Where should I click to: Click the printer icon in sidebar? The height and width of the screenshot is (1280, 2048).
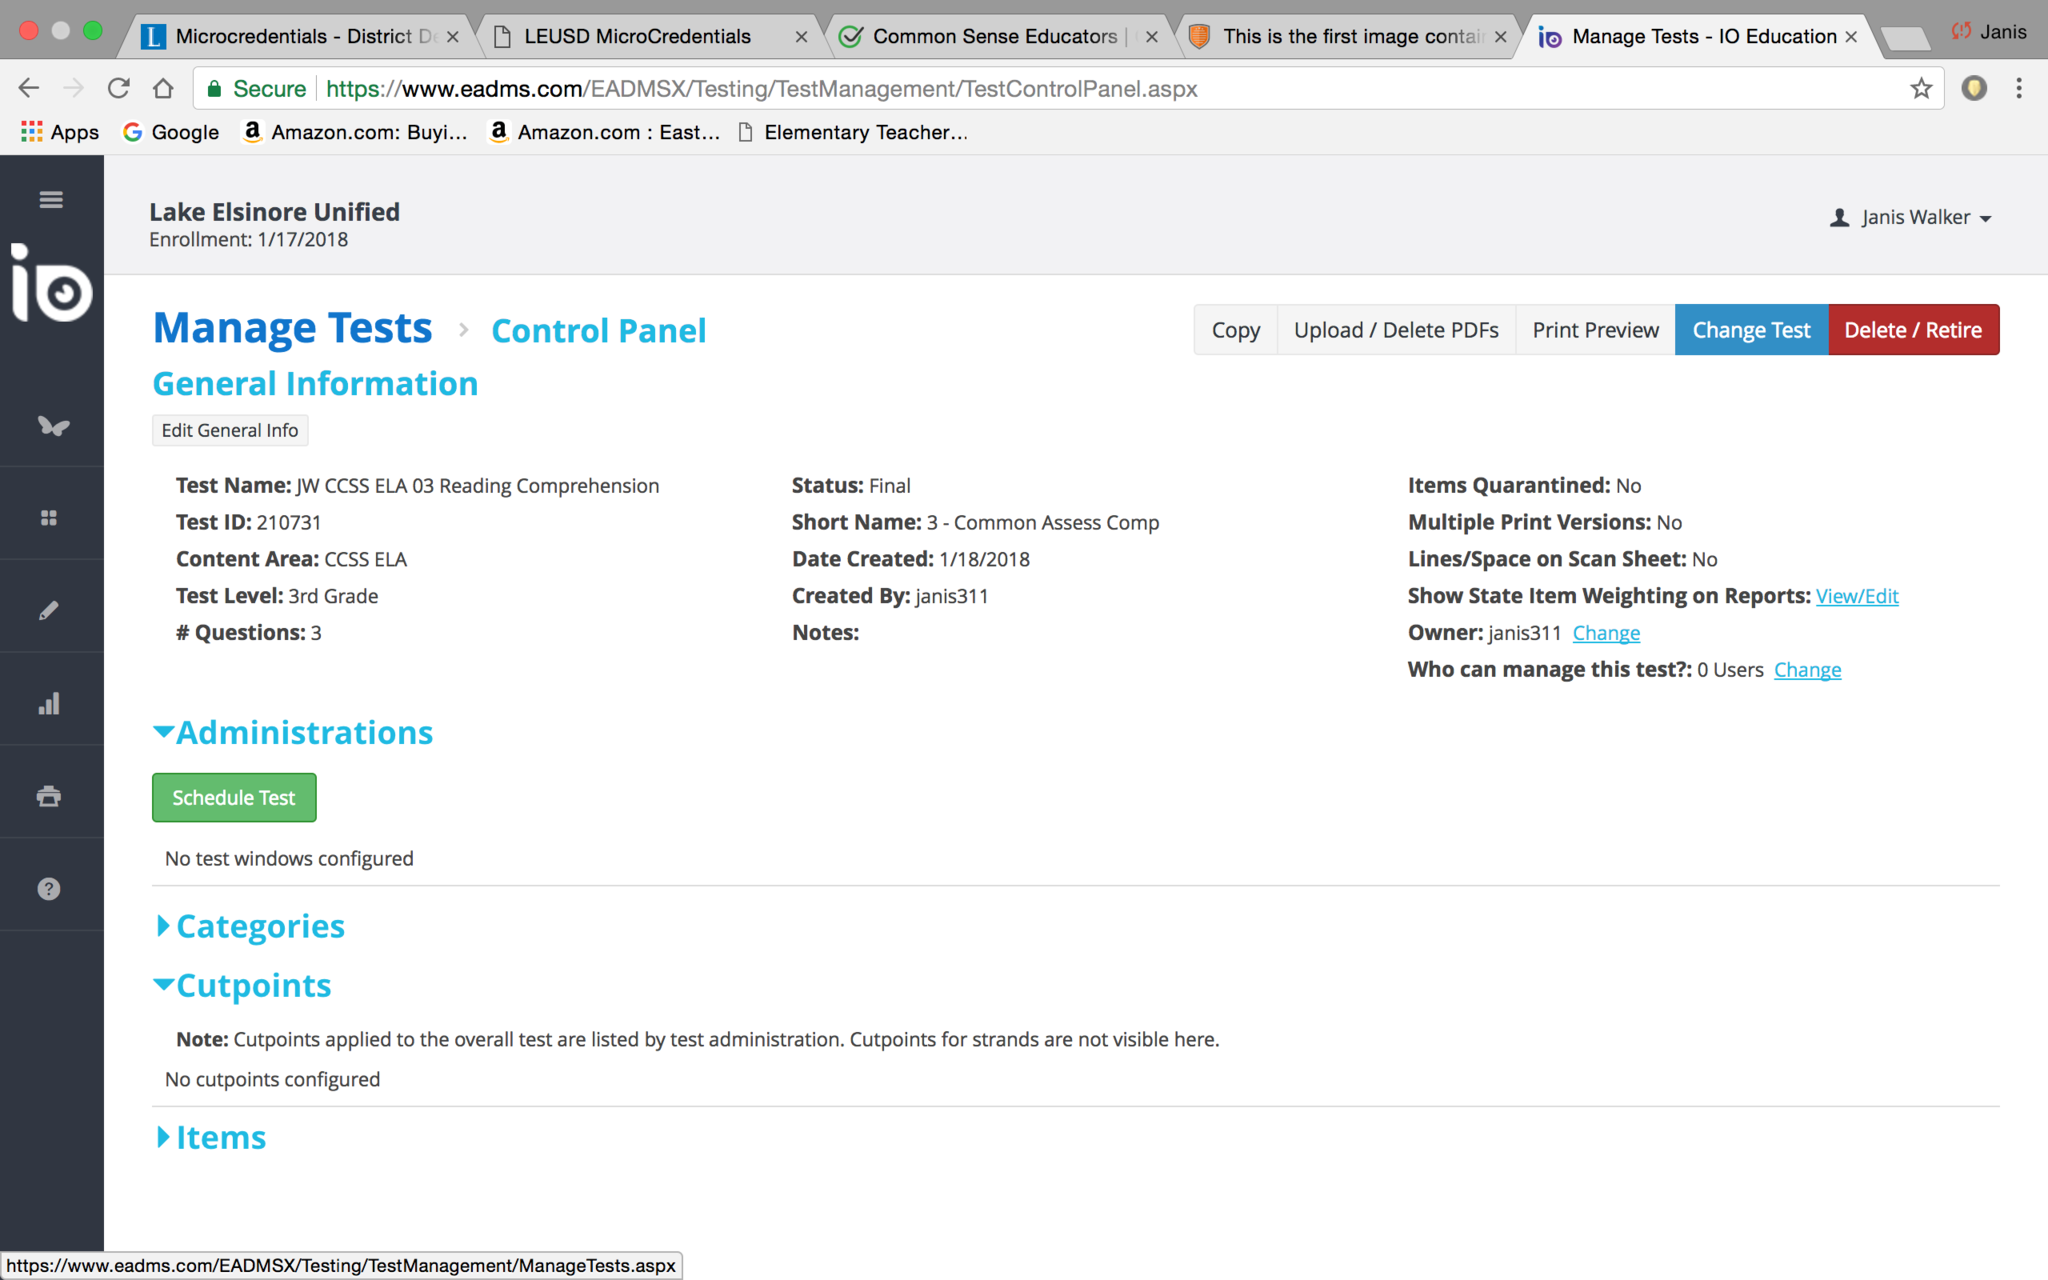pos(49,796)
